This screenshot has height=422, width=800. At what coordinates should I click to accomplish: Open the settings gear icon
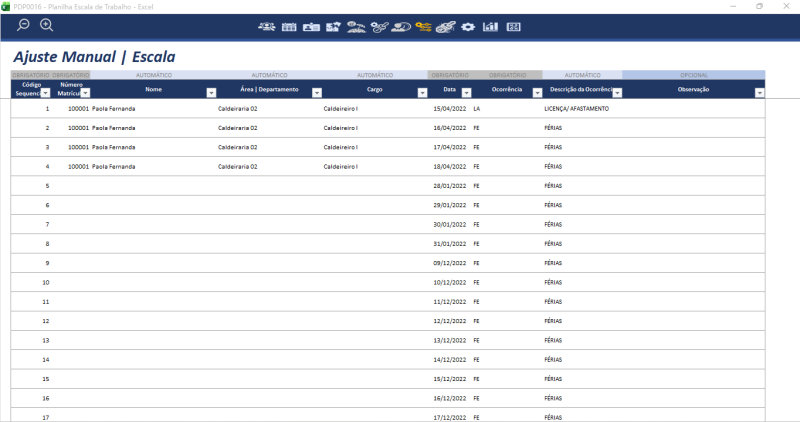tap(468, 26)
